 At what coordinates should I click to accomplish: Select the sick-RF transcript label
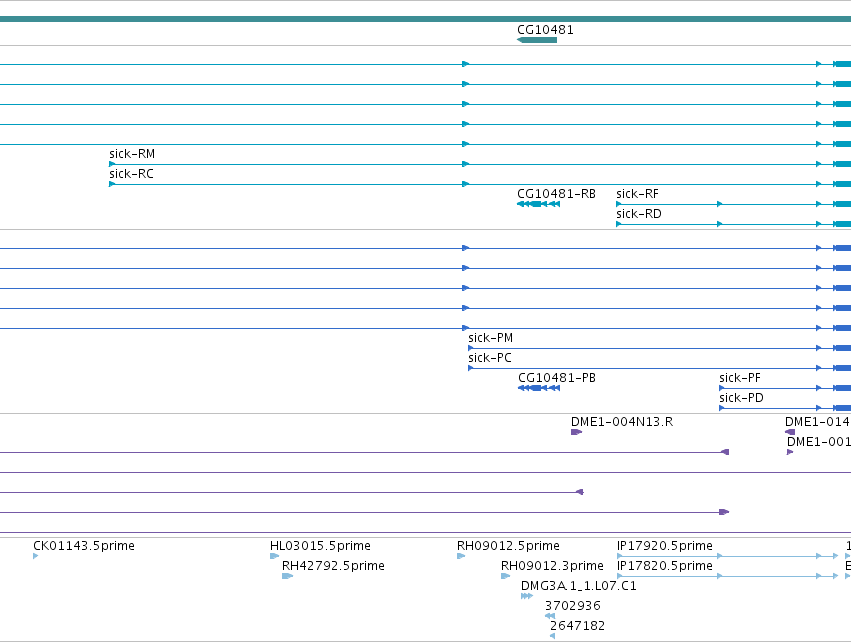[637, 194]
